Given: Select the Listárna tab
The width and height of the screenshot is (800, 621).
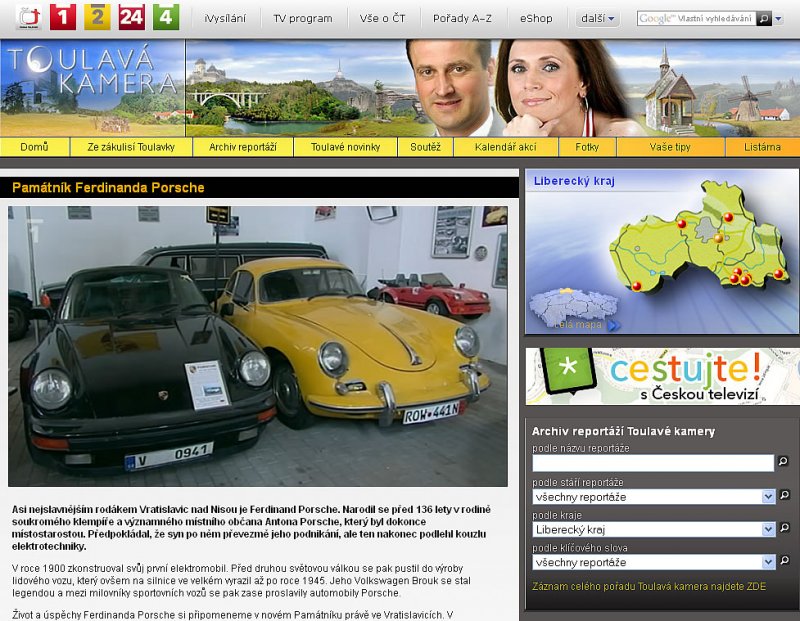Looking at the screenshot, I should [762, 147].
